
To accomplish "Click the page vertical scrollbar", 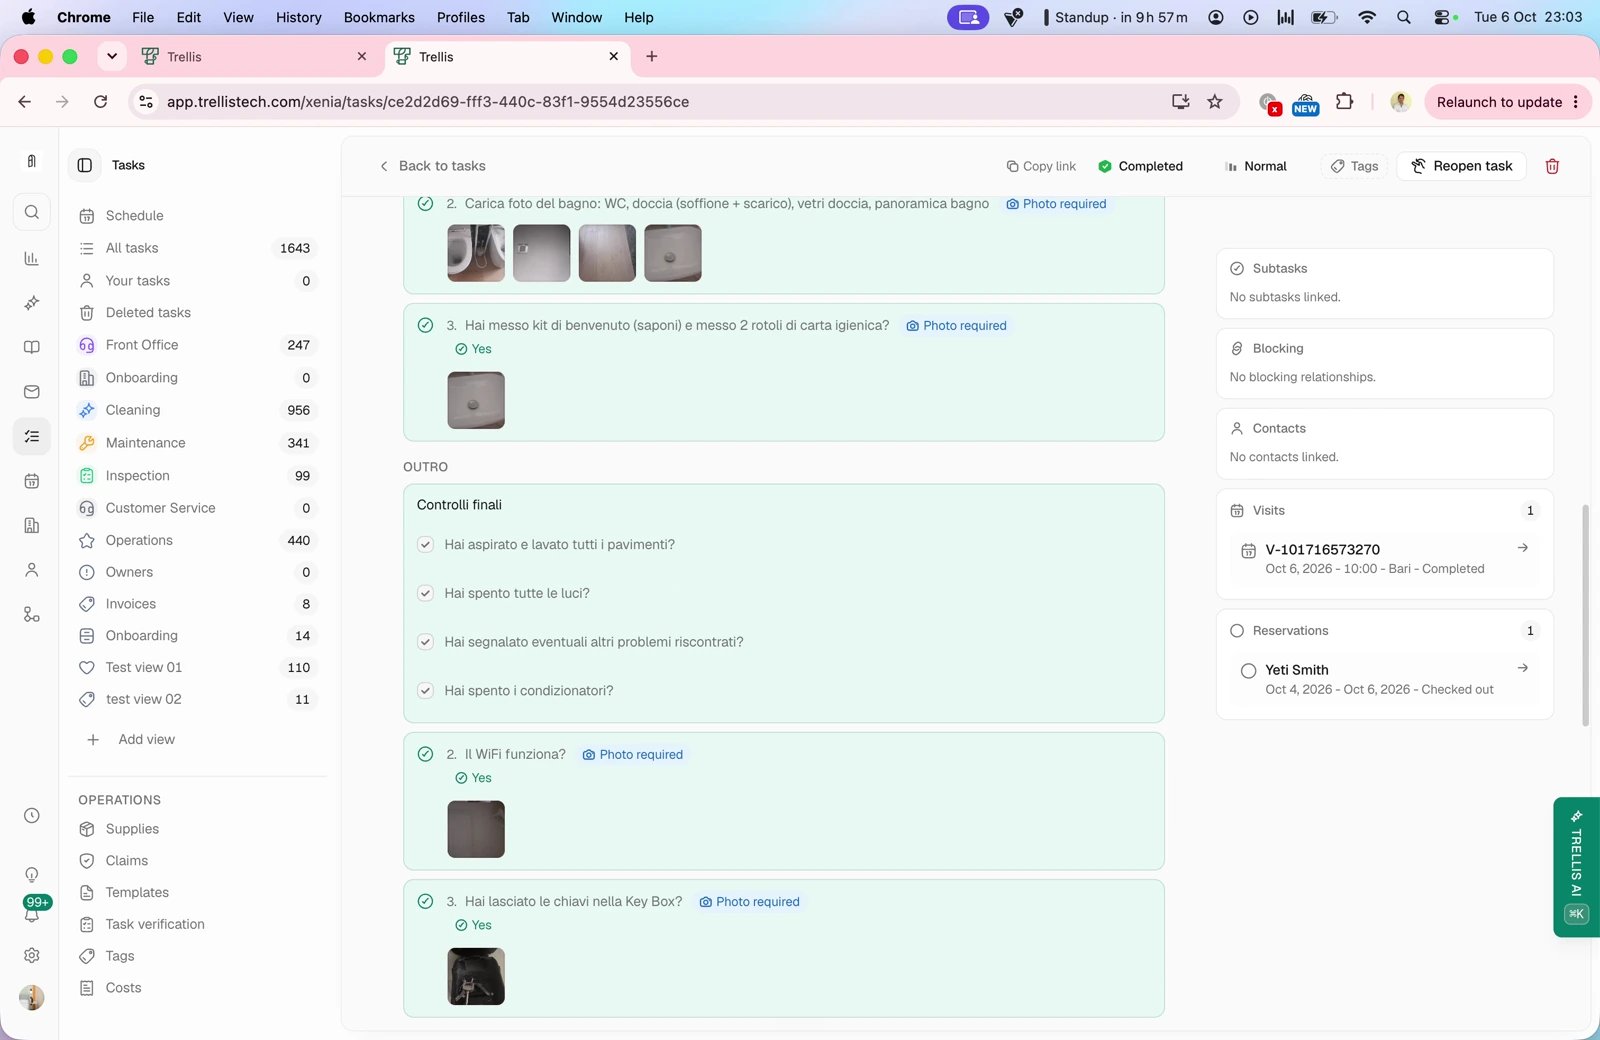I will tap(1585, 615).
